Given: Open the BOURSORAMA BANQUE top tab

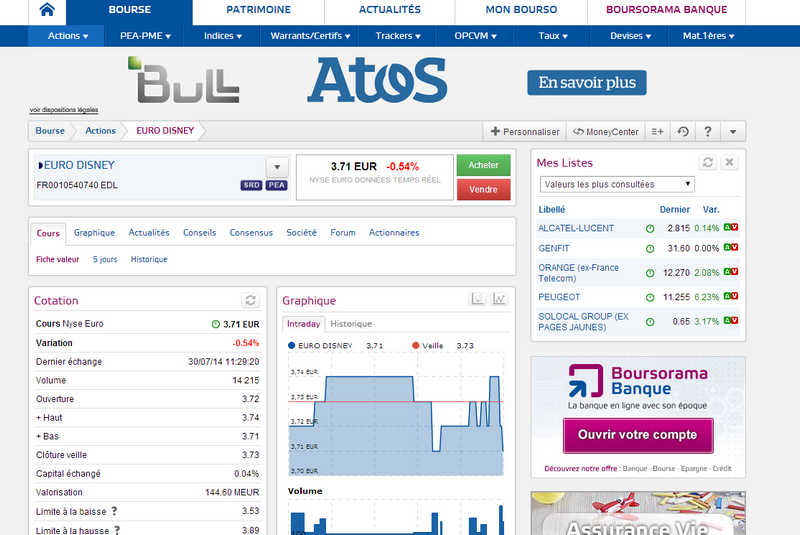Looking at the screenshot, I should (x=666, y=10).
